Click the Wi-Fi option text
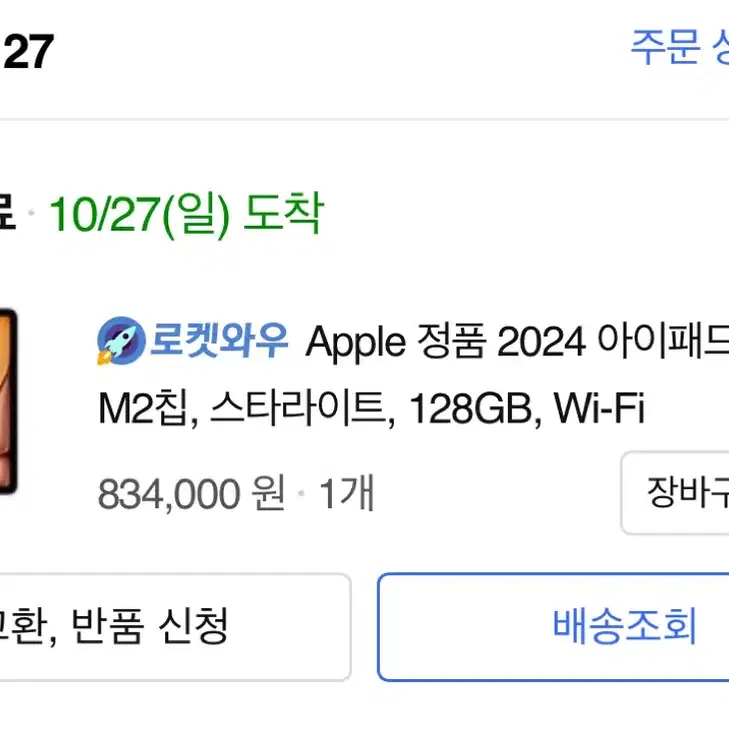Viewport: 729px width, 729px height. (x=599, y=407)
